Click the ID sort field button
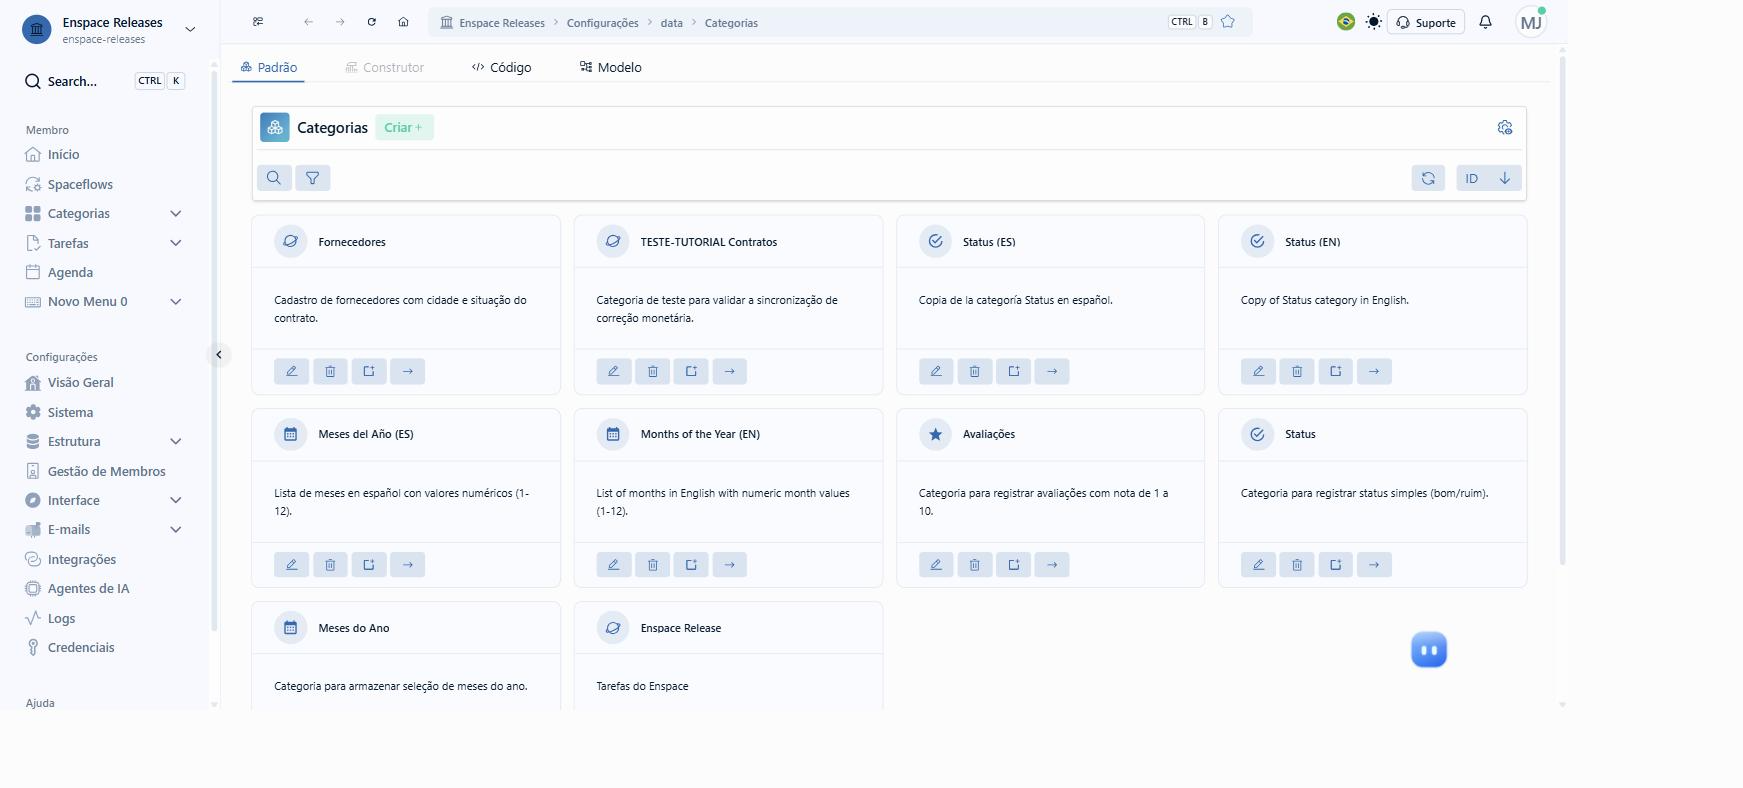The image size is (1743, 788). [x=1472, y=178]
